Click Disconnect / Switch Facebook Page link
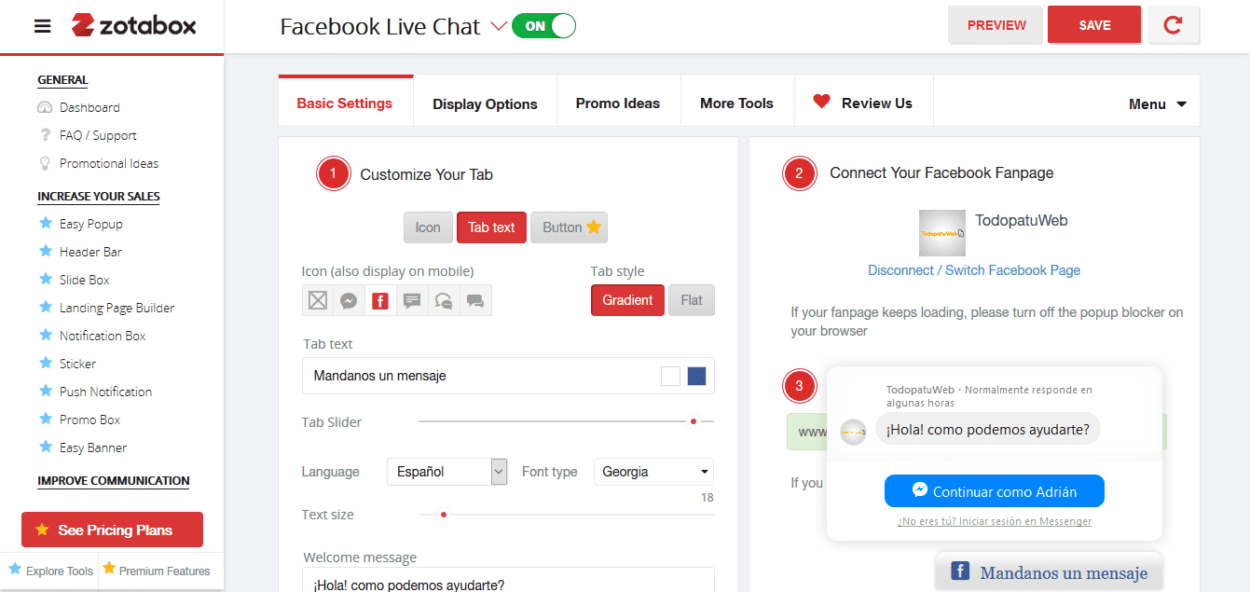 (974, 270)
